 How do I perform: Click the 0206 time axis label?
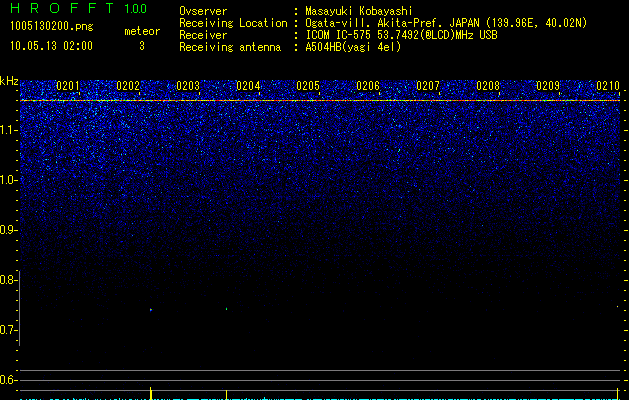point(368,86)
